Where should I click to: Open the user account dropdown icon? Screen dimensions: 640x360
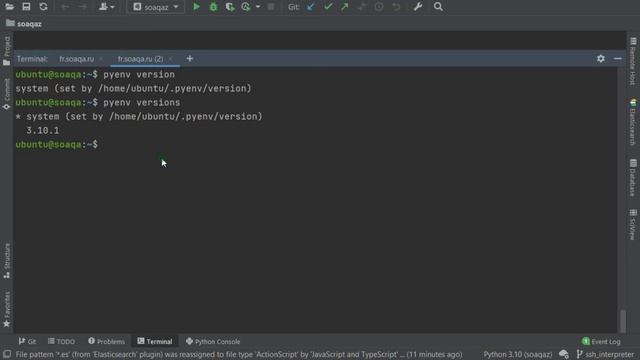click(107, 7)
